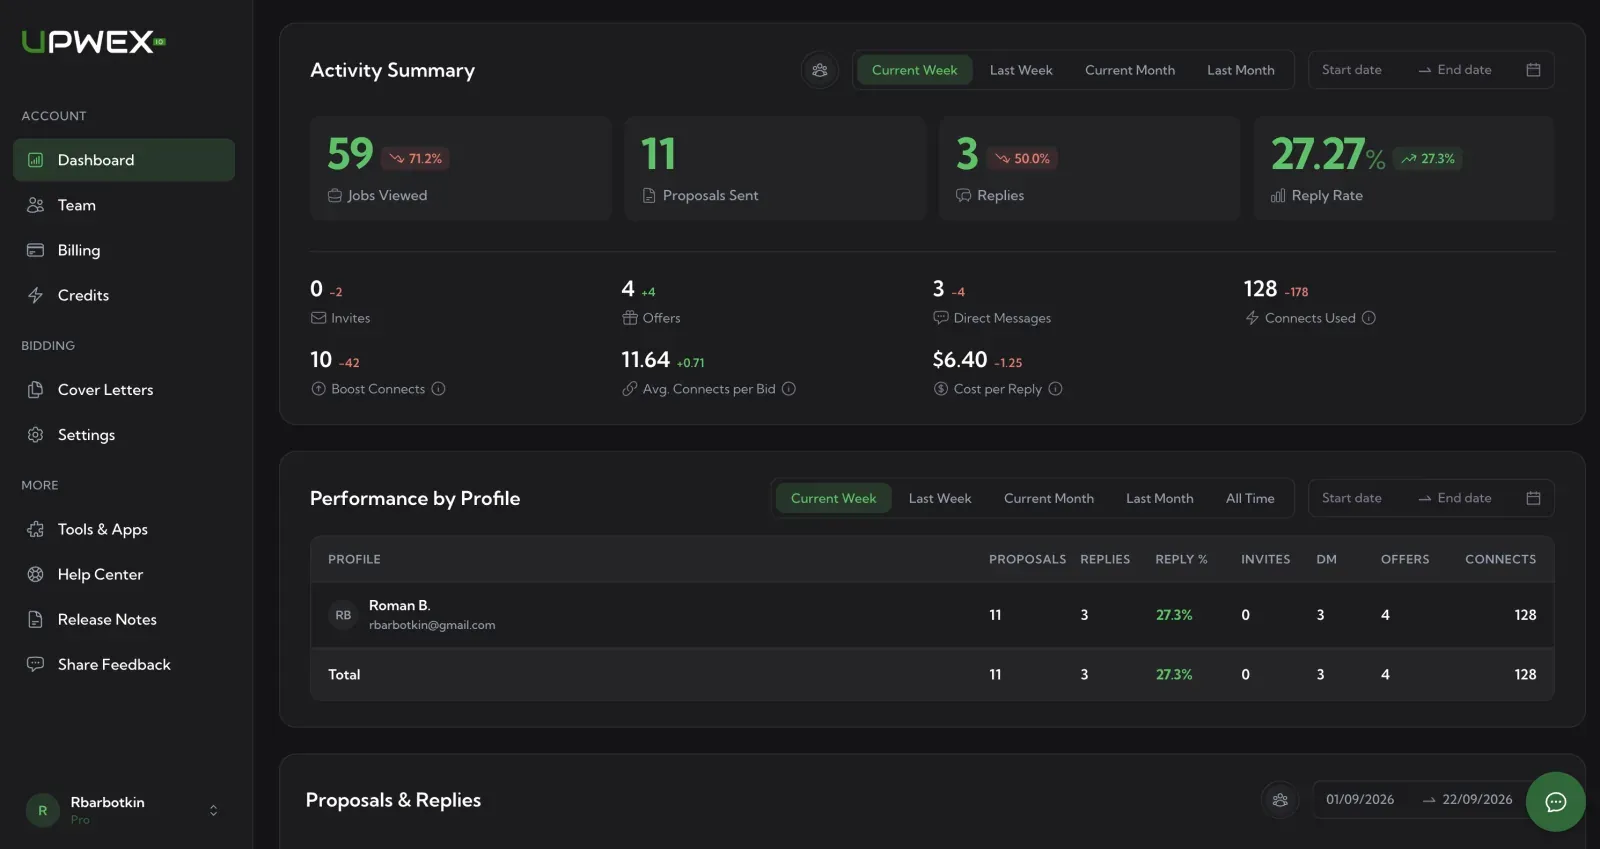Viewport: 1600px width, 849px height.
Task: Visit the Help Center
Action: click(124, 574)
